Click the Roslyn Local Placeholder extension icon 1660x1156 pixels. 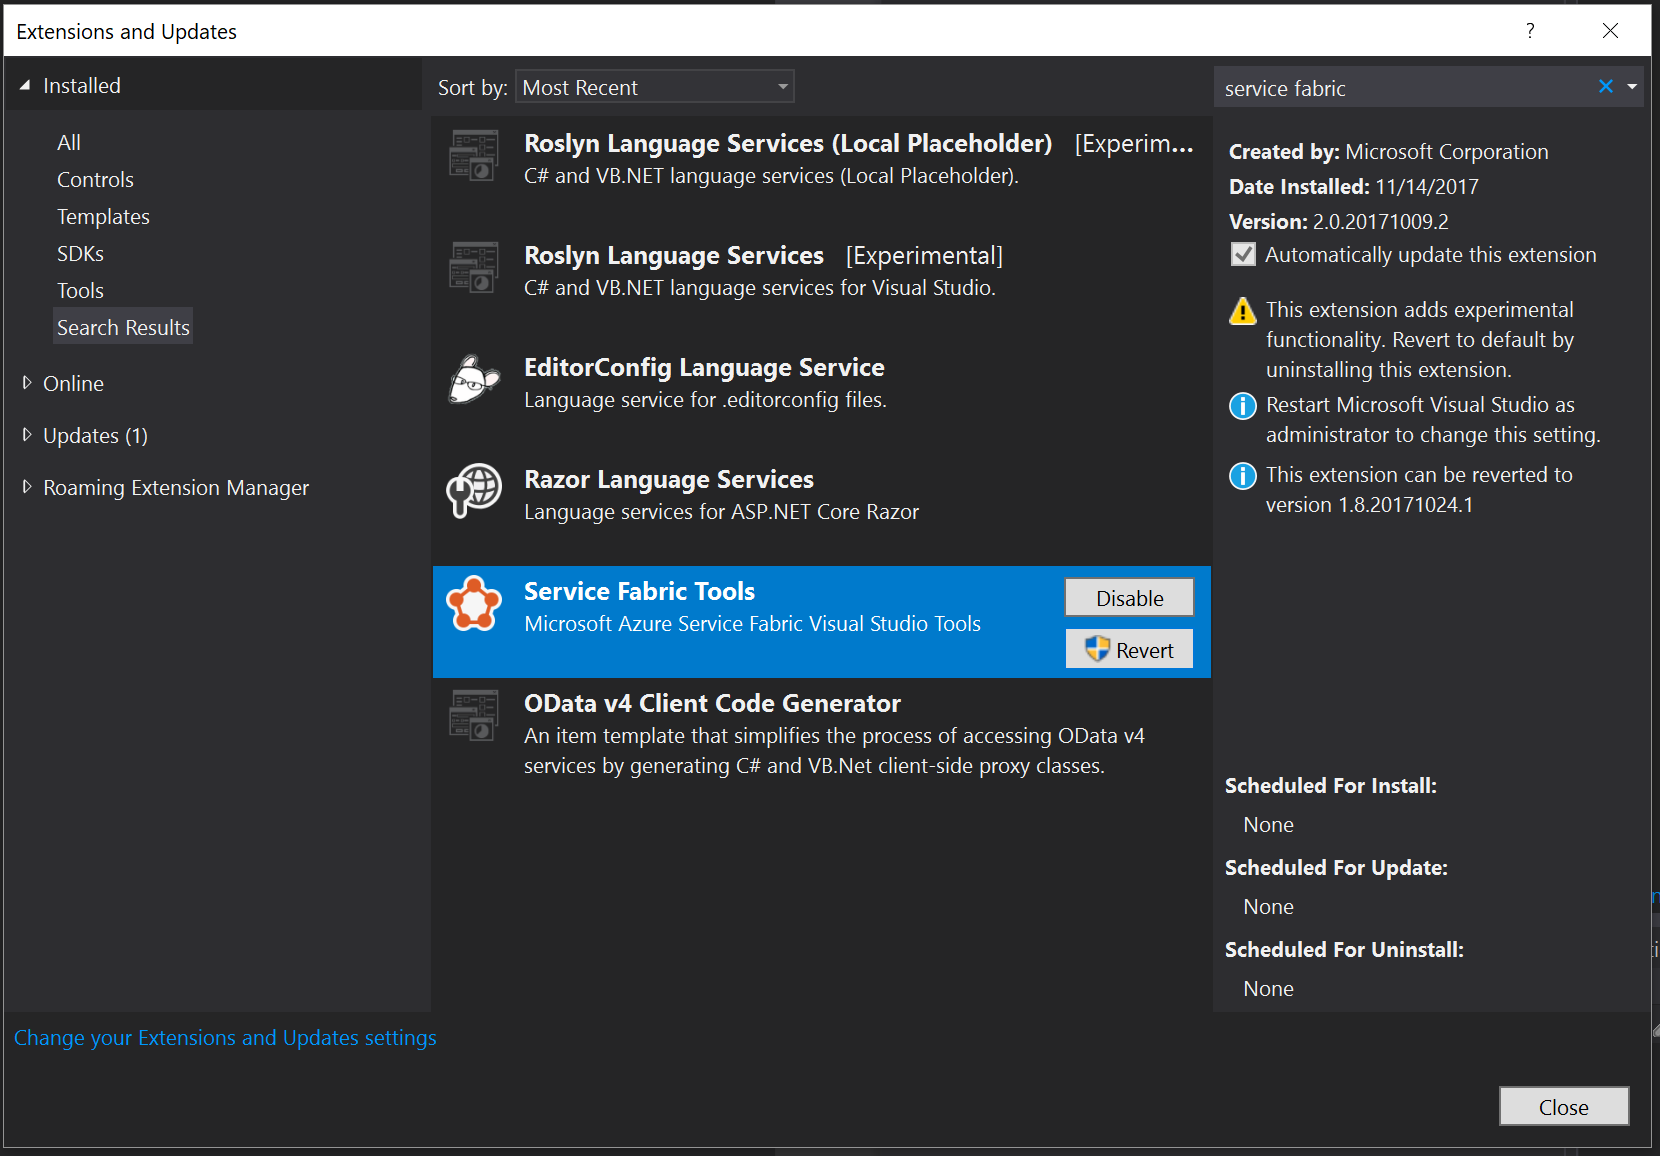[472, 155]
